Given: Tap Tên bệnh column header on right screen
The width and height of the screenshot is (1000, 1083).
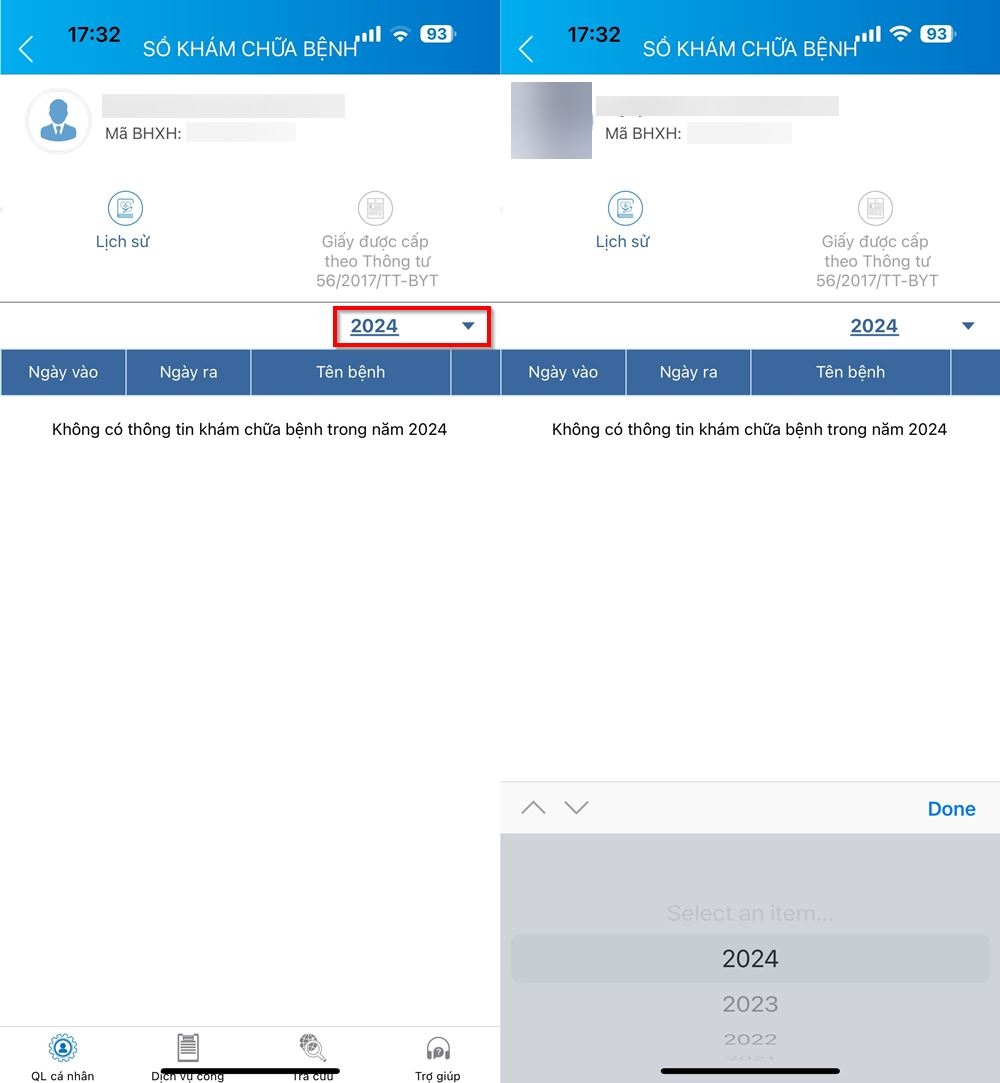Looking at the screenshot, I should (x=851, y=372).
